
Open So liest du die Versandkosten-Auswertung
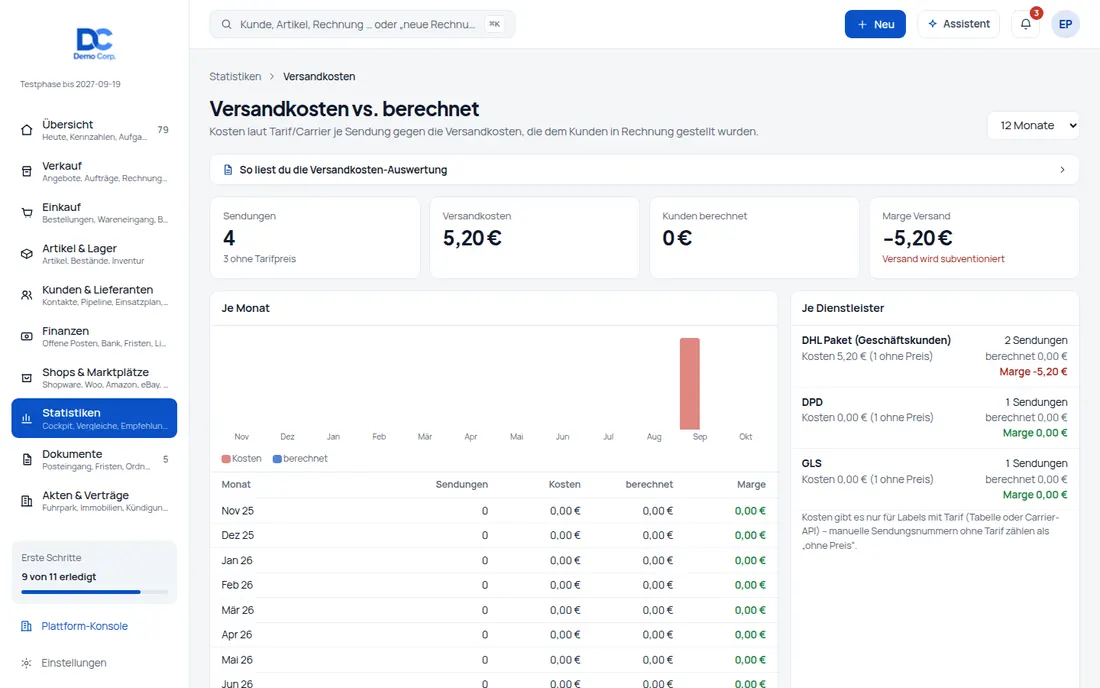tap(644, 170)
